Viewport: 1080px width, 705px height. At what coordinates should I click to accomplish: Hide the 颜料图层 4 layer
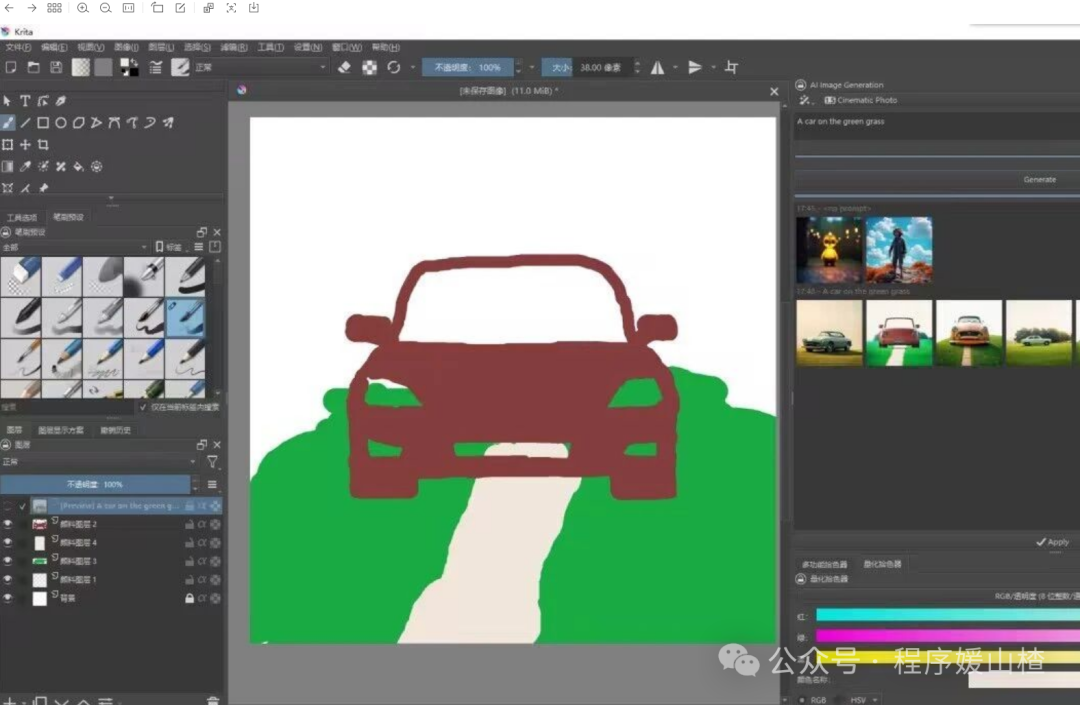8,543
